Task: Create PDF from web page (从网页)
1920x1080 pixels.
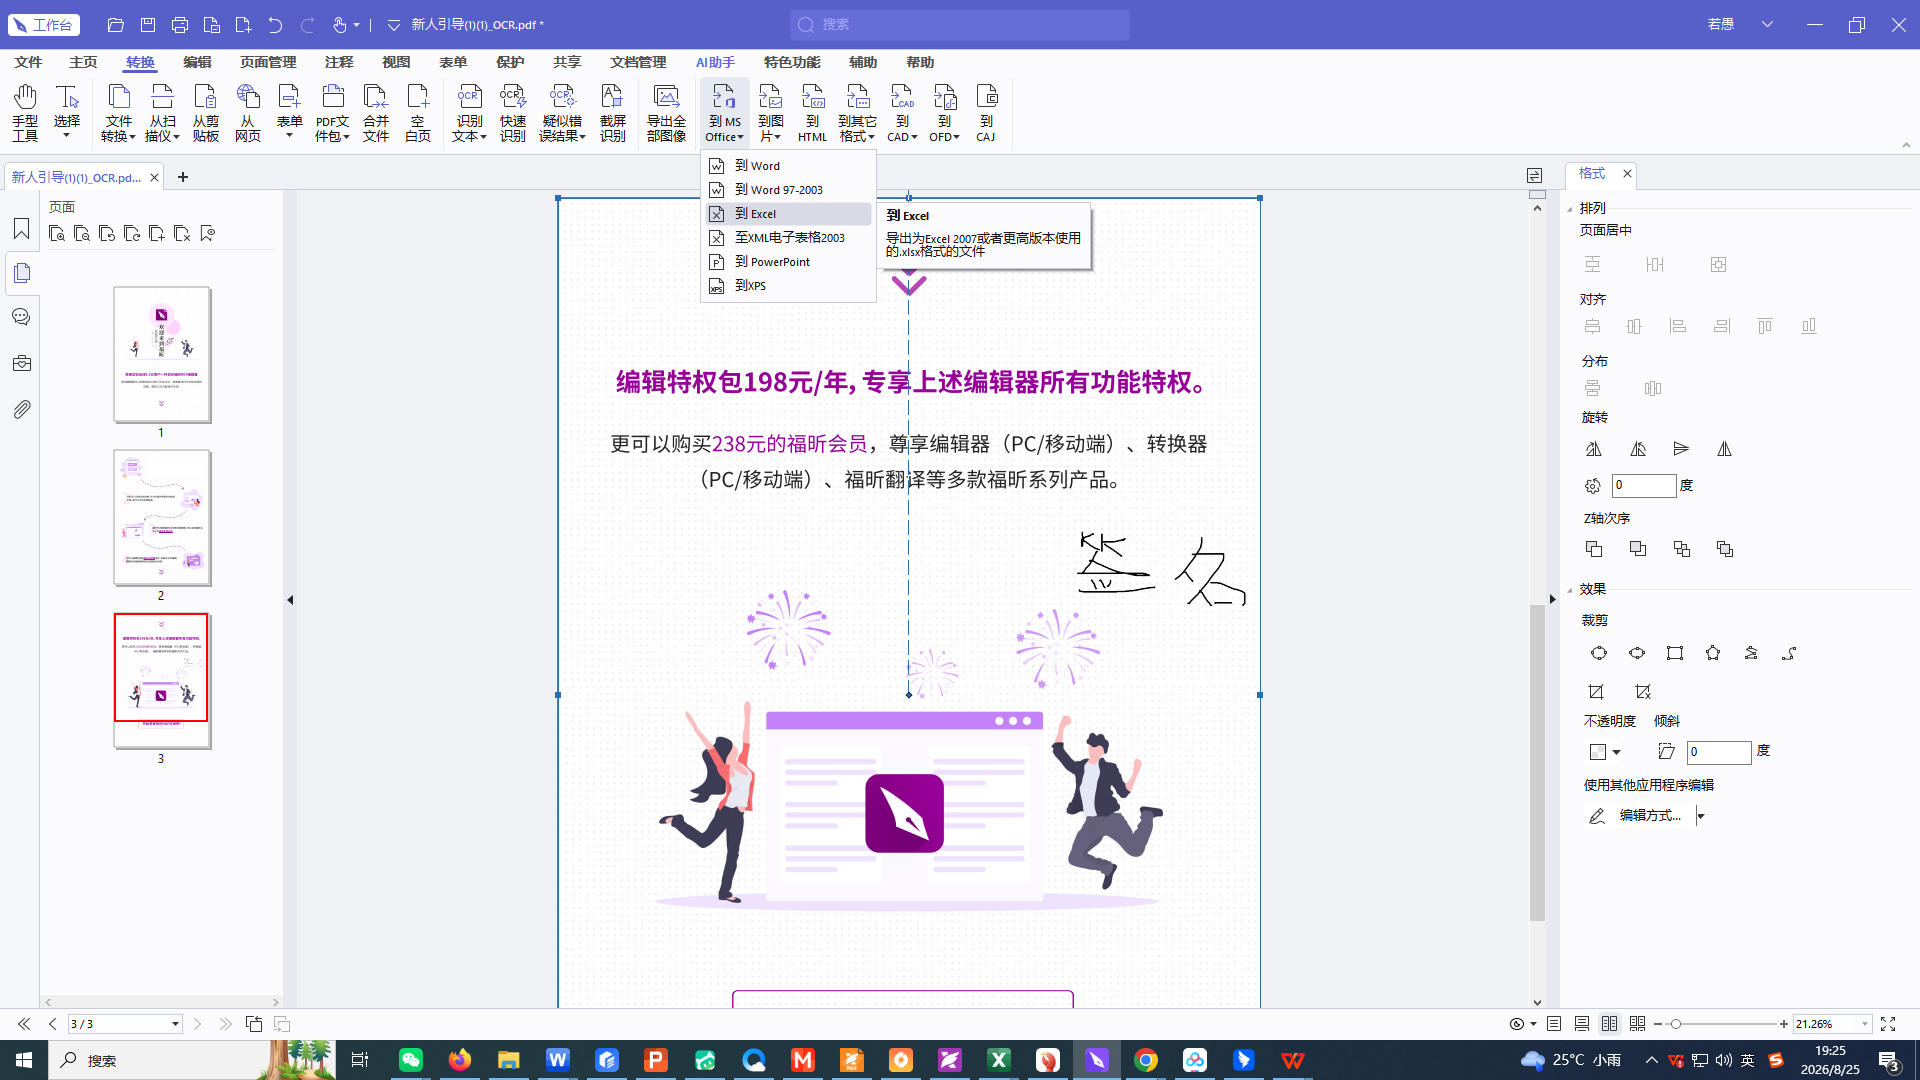Action: (x=247, y=112)
